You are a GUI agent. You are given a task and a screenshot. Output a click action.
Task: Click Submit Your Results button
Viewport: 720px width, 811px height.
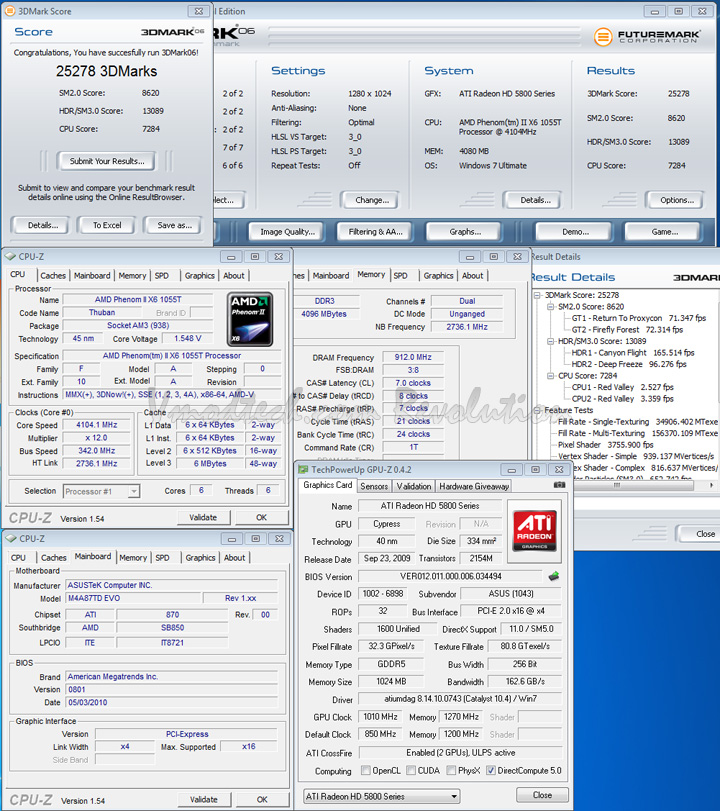(107, 161)
